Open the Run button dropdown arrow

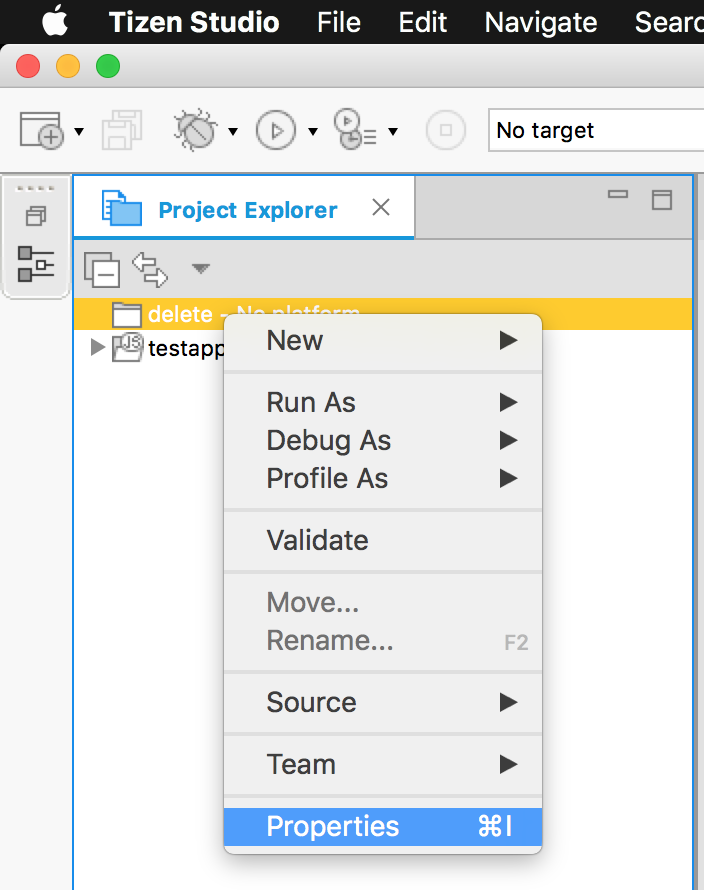point(313,131)
